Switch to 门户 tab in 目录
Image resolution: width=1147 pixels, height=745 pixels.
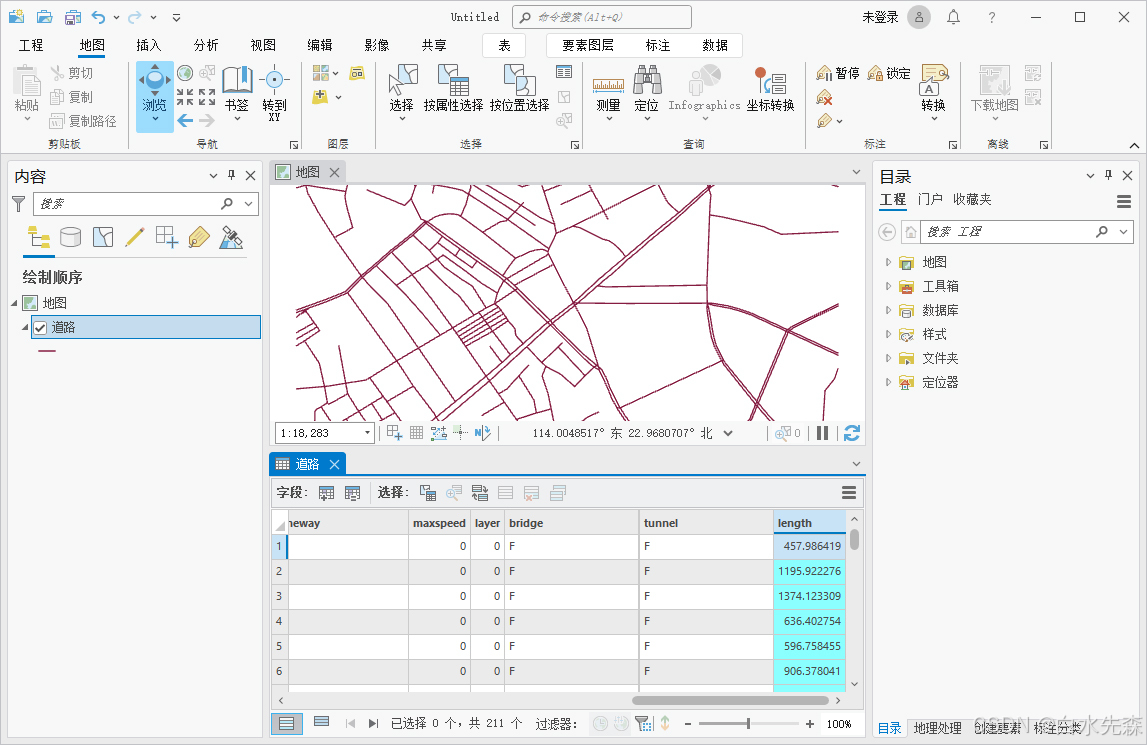930,199
